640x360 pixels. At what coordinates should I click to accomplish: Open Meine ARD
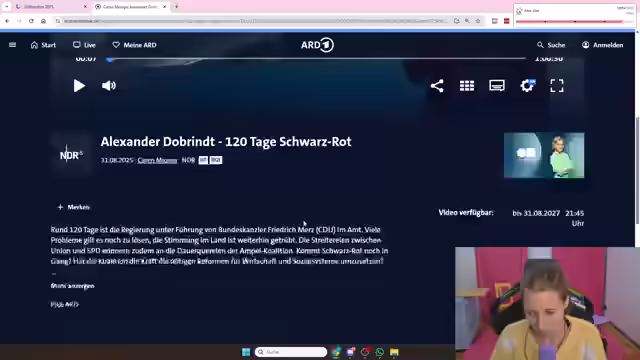tap(135, 45)
